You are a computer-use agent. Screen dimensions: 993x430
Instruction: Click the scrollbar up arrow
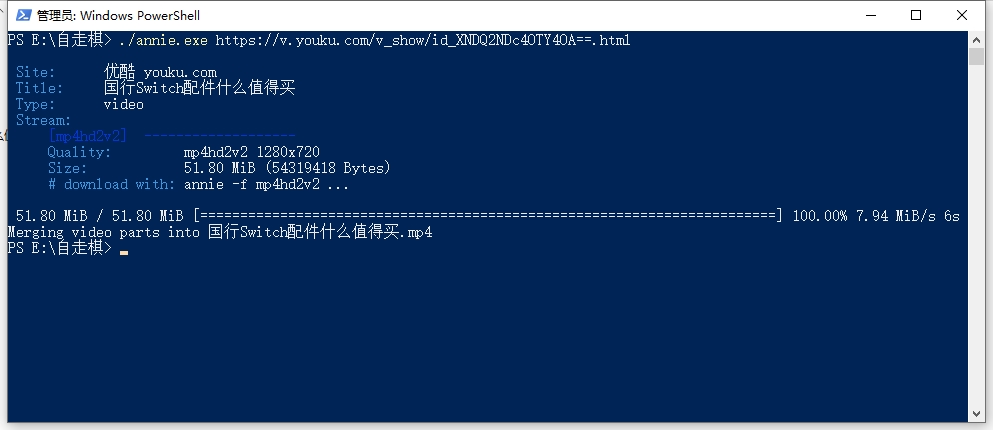(x=978, y=39)
